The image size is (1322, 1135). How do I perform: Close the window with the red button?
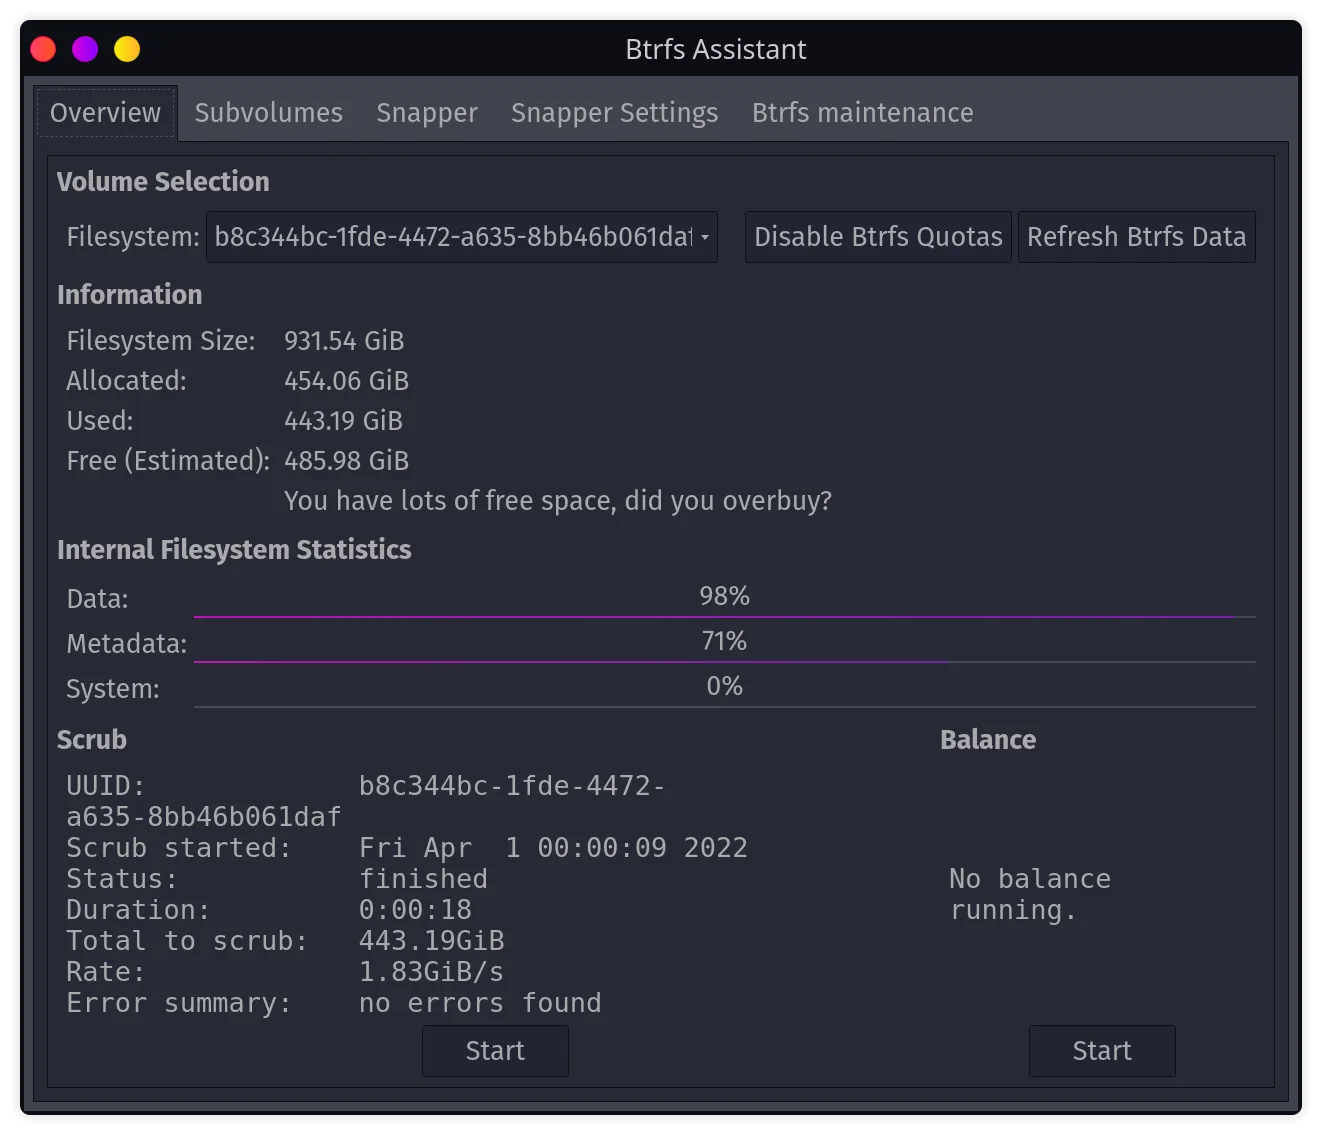pos(43,49)
